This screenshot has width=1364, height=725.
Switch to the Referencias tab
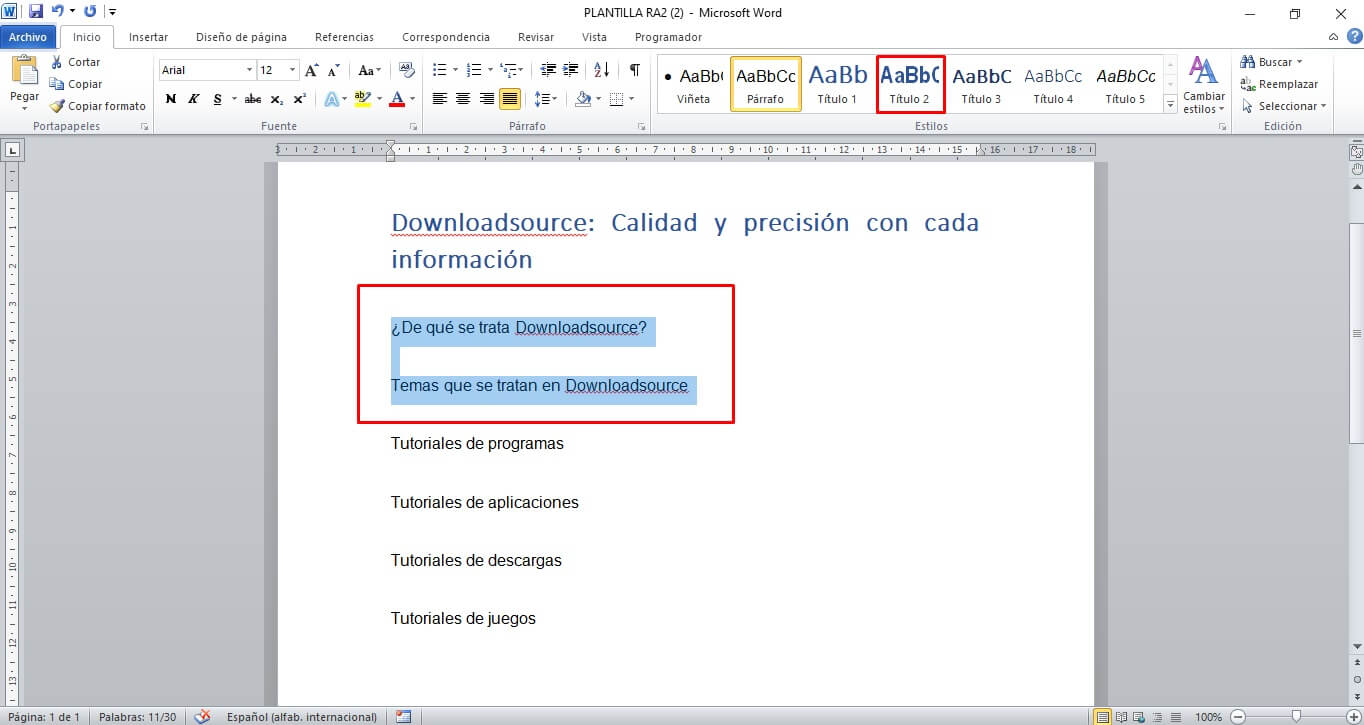344,37
